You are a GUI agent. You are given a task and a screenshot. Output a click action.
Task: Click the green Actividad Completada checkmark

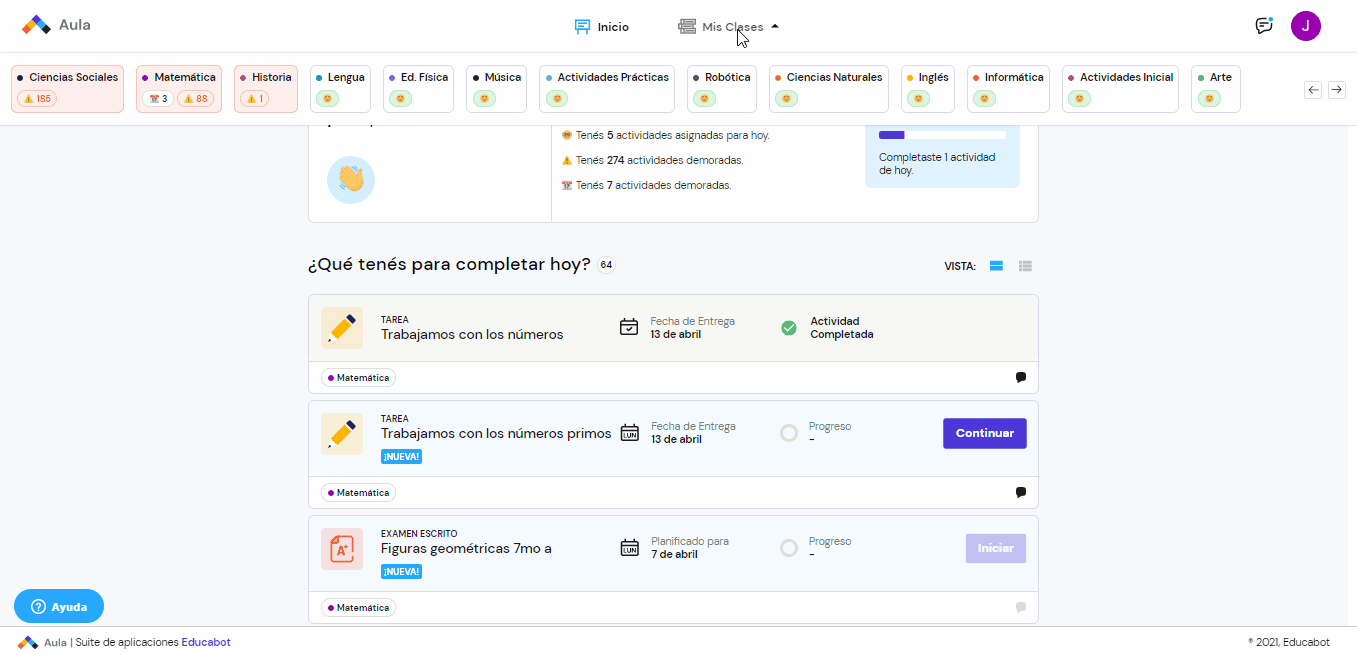(x=789, y=328)
